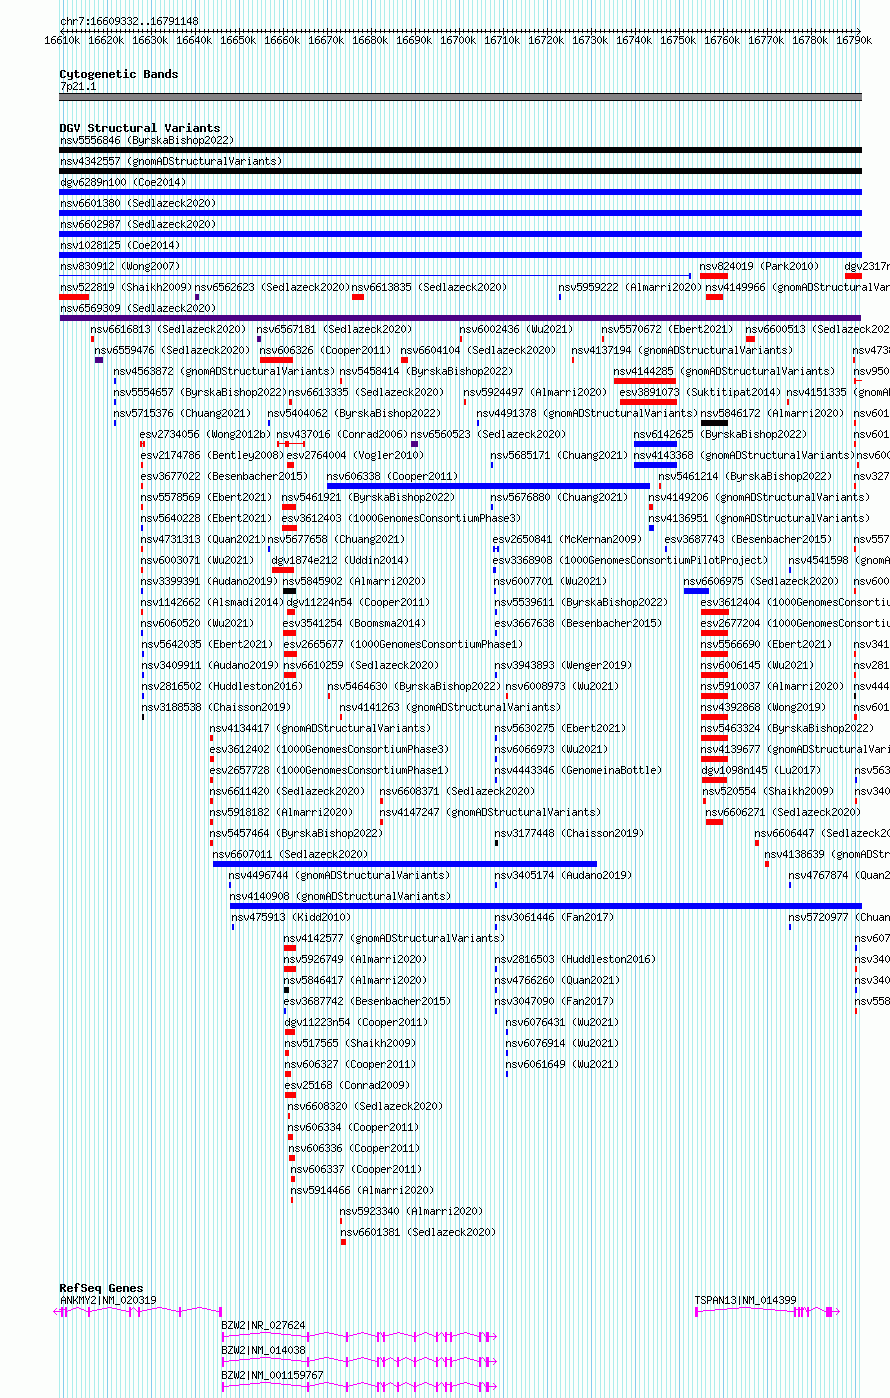Open dgv1098n145 (Lu2017) label

[761, 771]
